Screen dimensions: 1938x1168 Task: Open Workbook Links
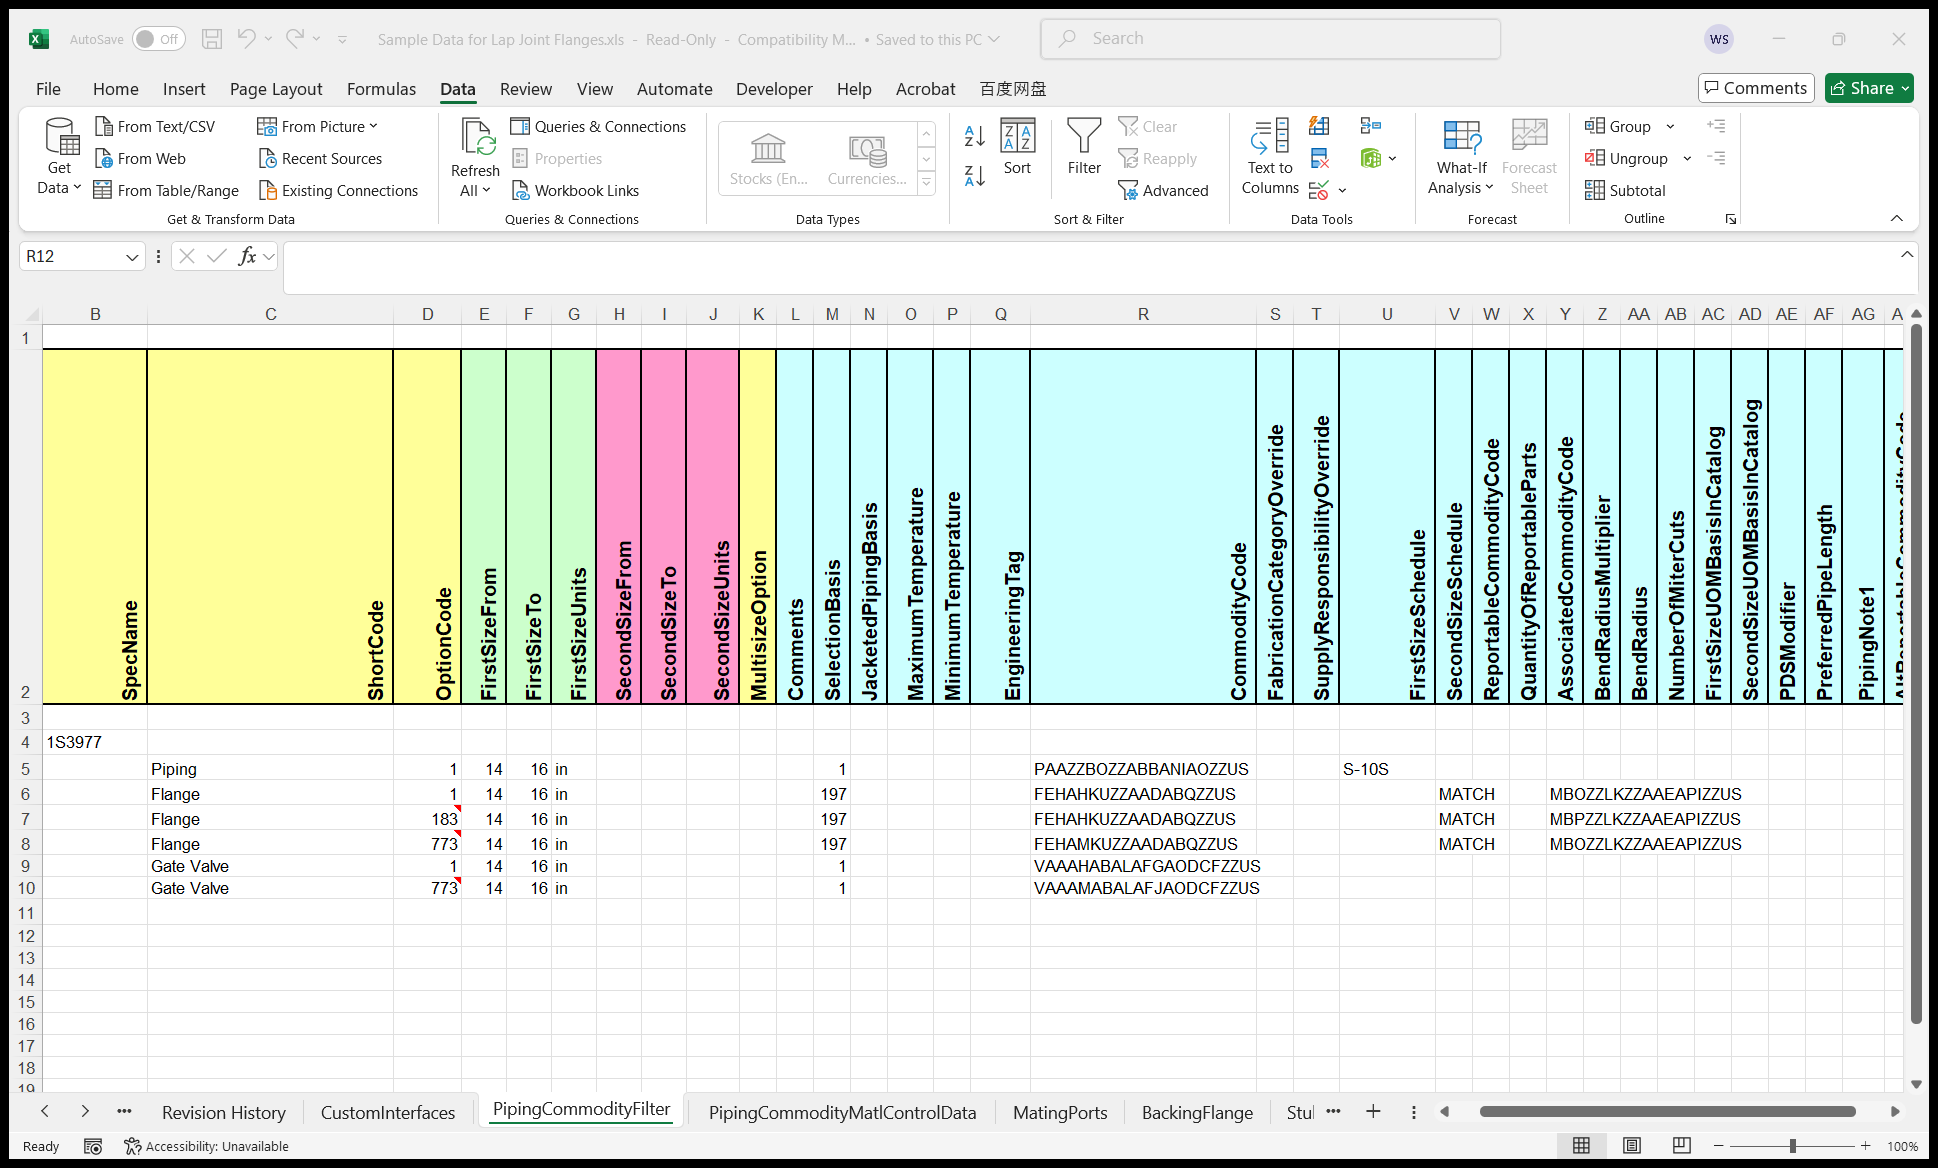(x=575, y=190)
